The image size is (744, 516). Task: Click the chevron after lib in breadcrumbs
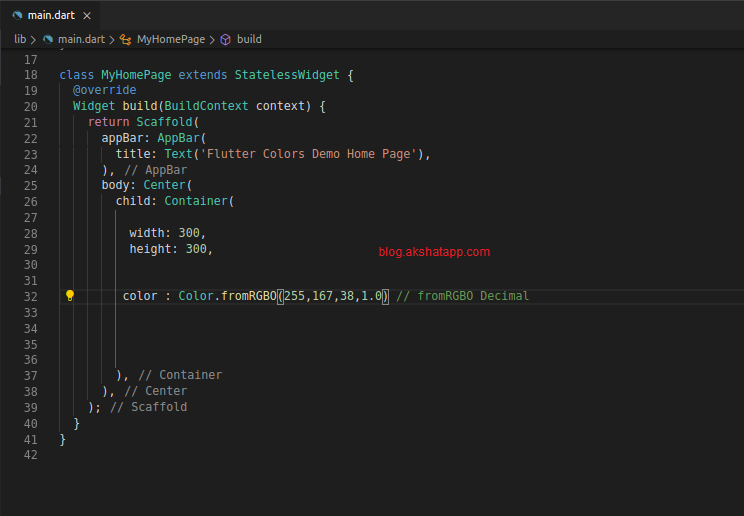34,39
